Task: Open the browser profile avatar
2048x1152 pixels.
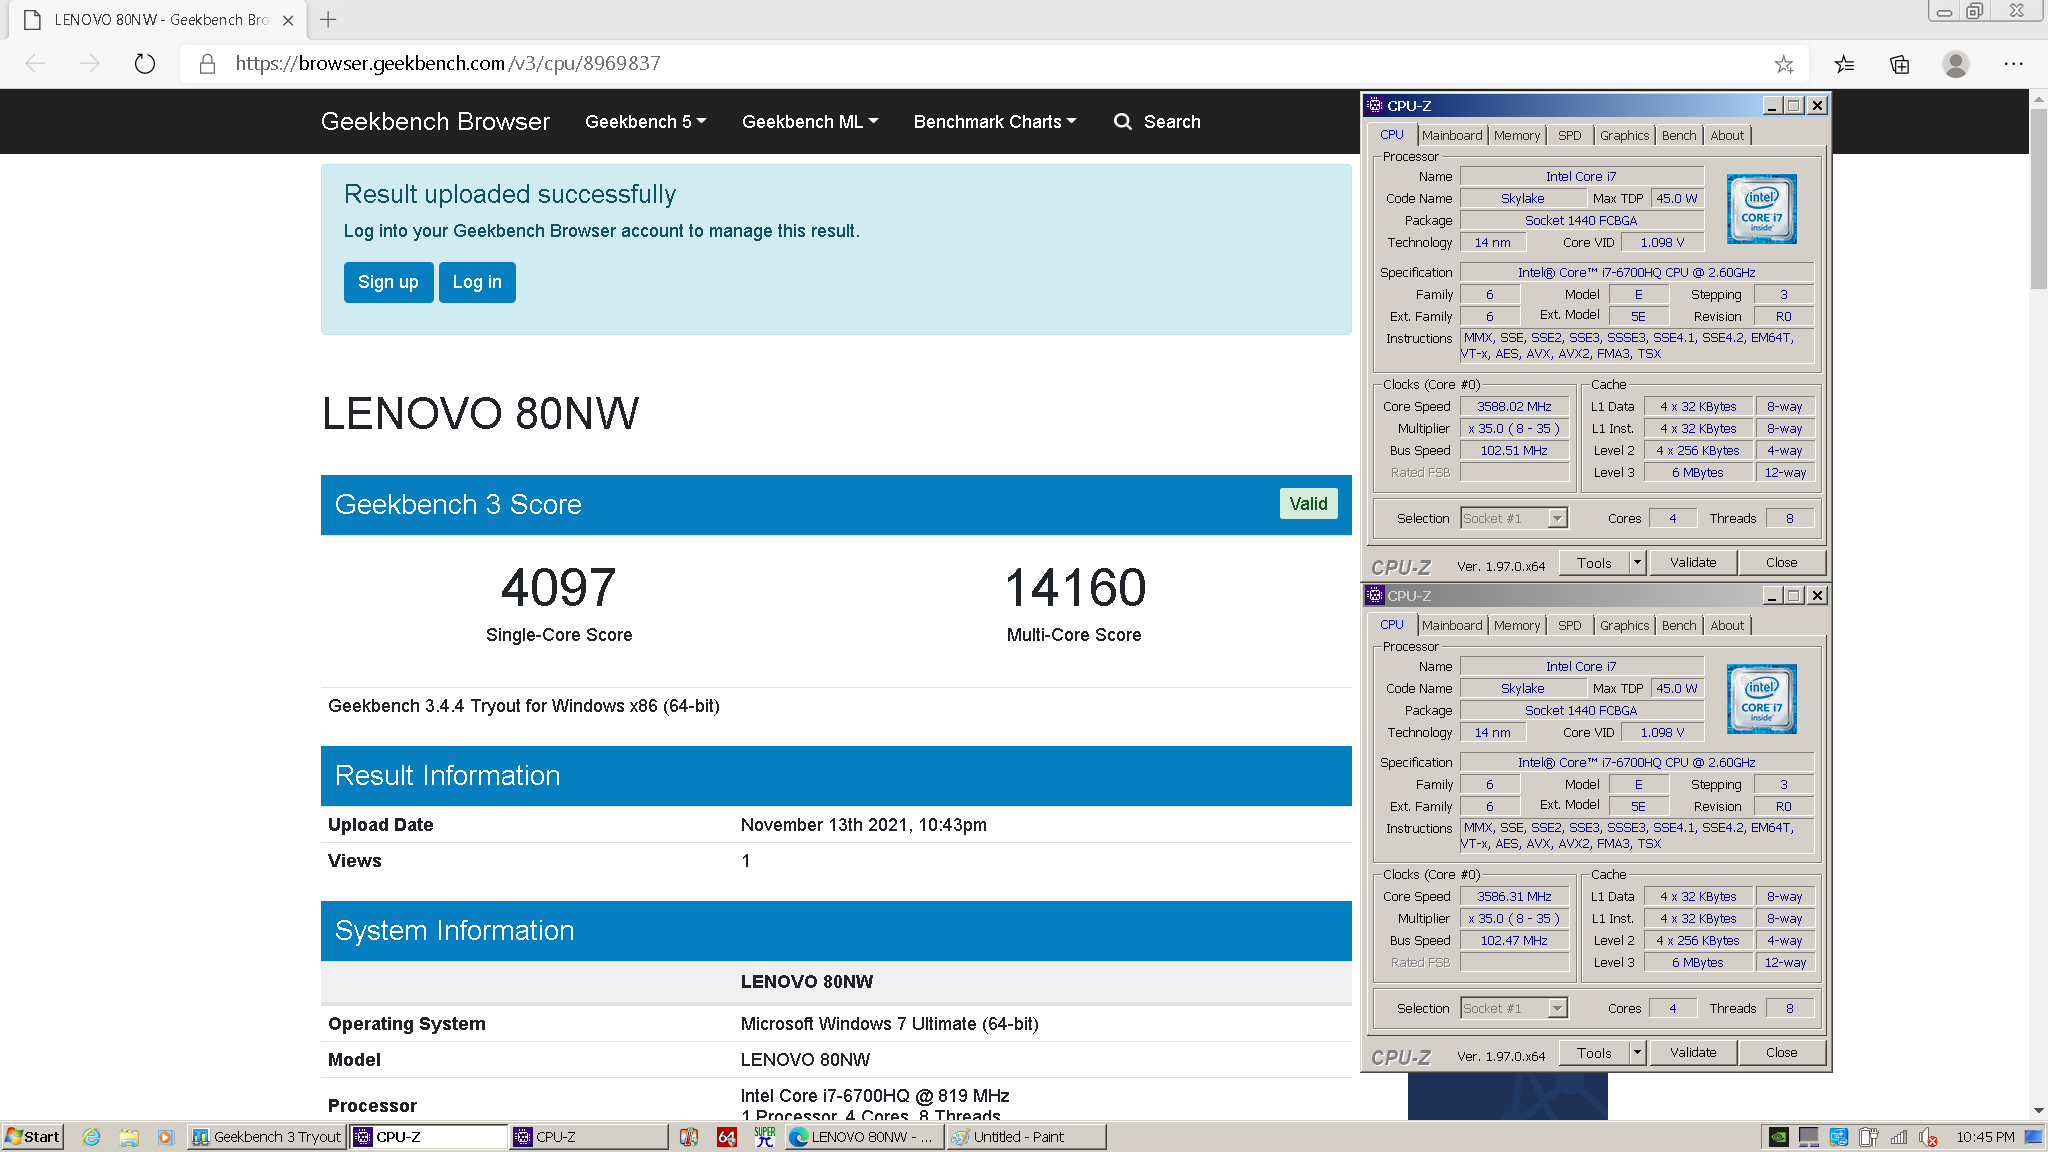Action: (x=1956, y=65)
